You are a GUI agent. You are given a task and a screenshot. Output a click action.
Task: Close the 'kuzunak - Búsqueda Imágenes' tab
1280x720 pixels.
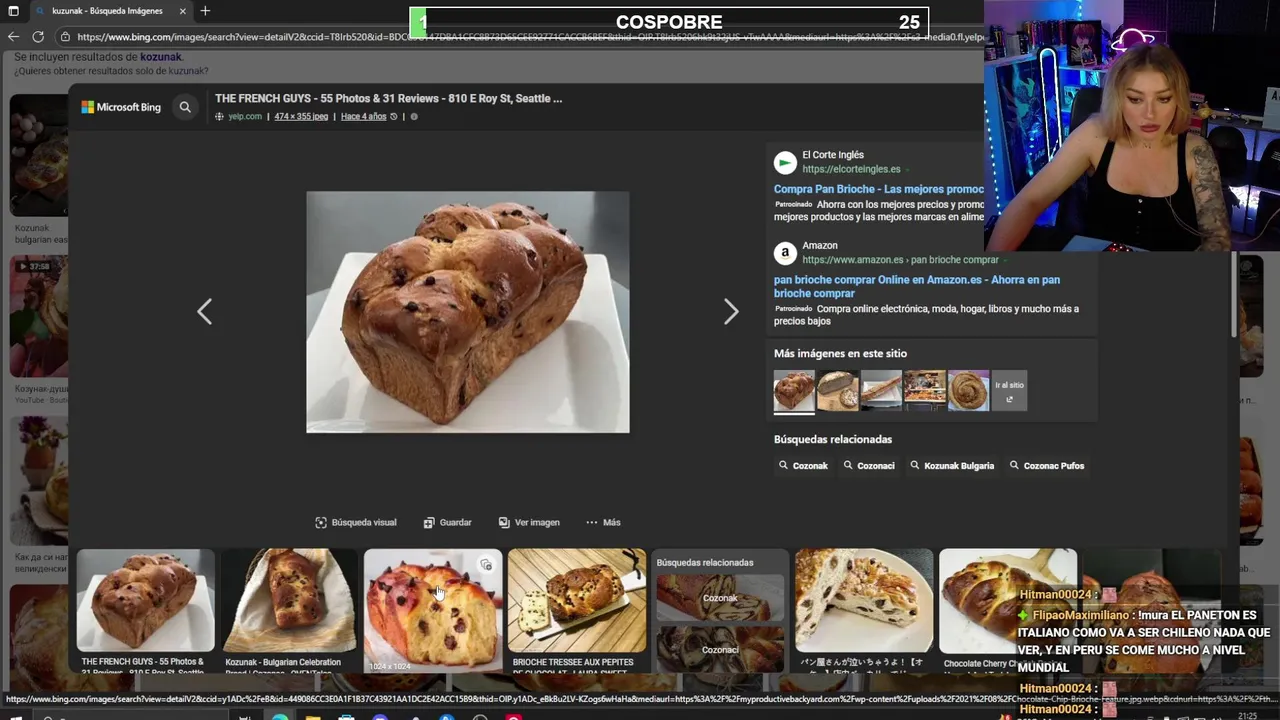182,11
